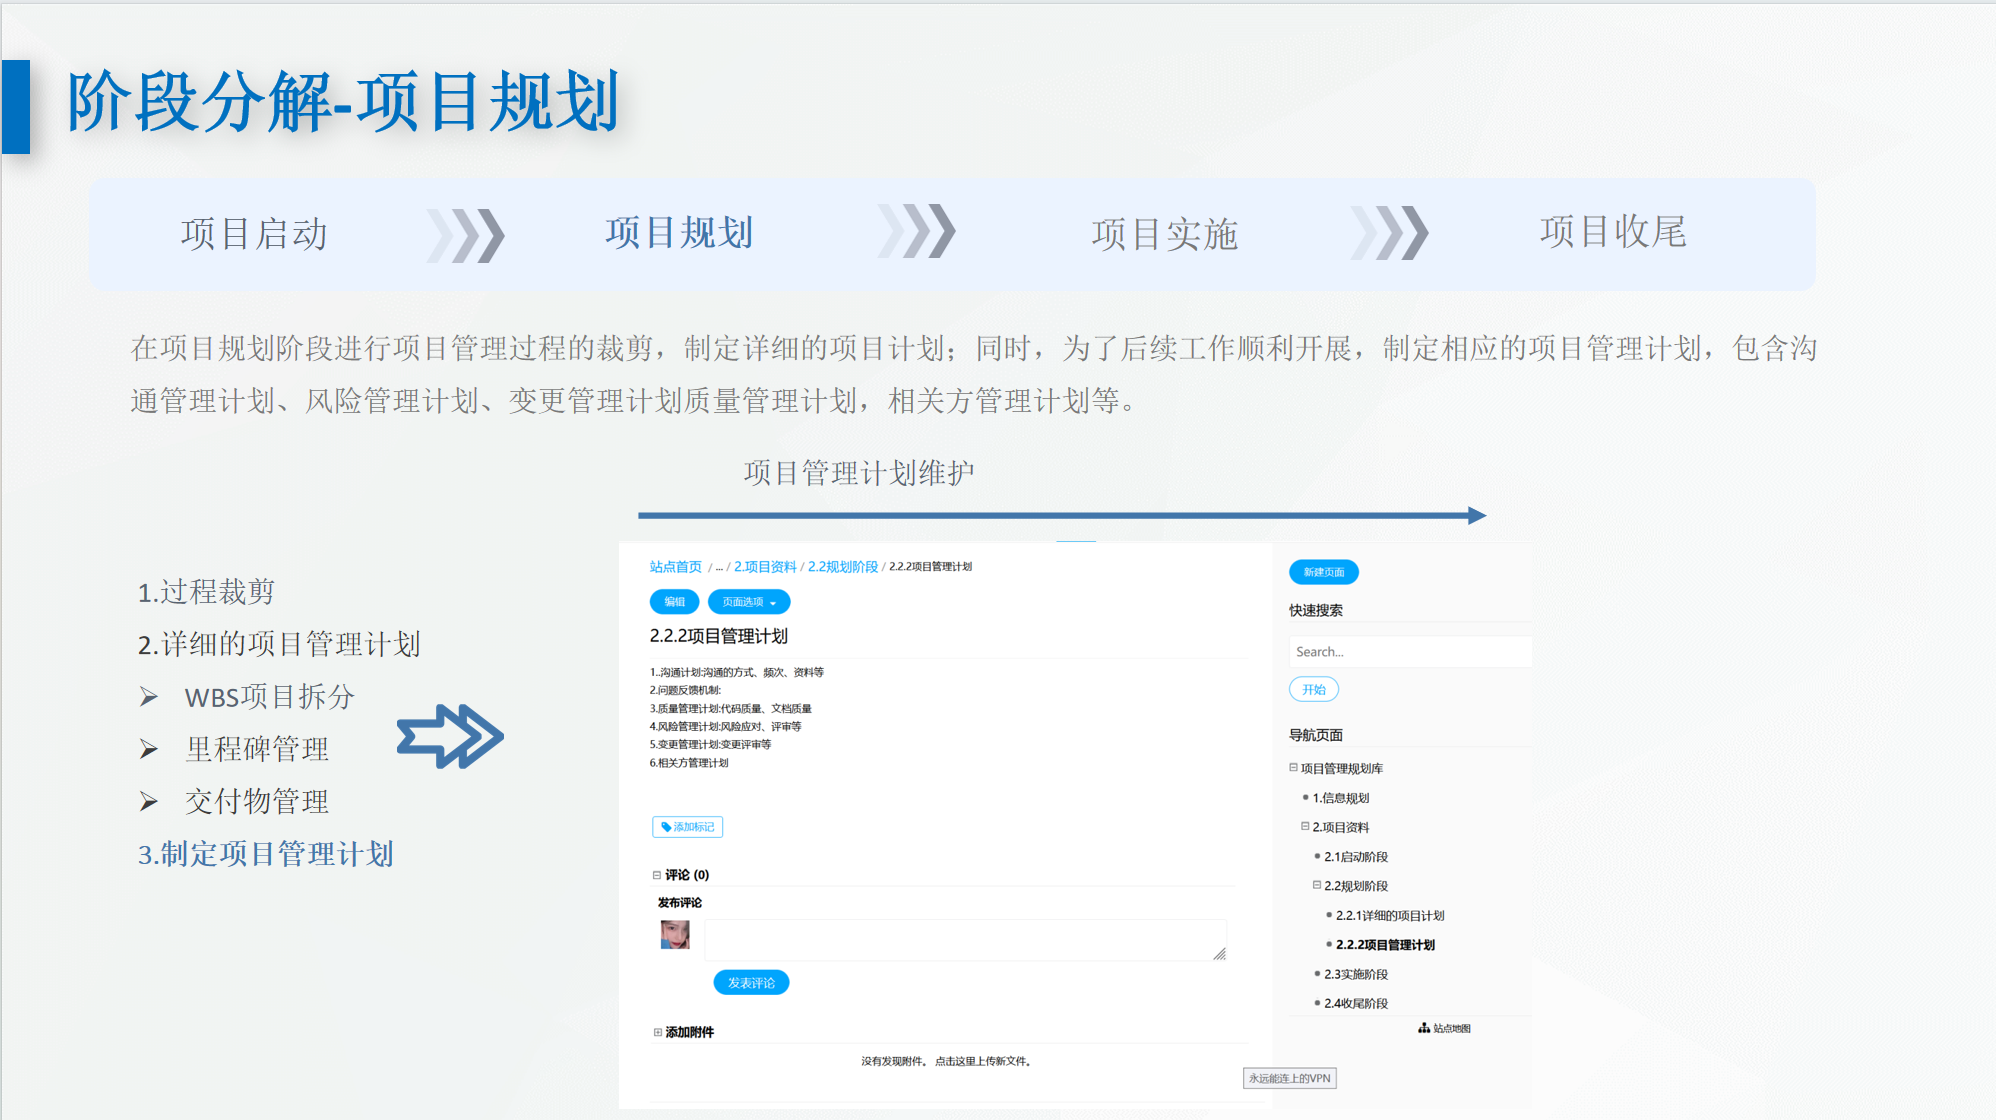Expand the 添加附件 section
Viewport: 1996px width, 1120px height.
pos(657,1032)
